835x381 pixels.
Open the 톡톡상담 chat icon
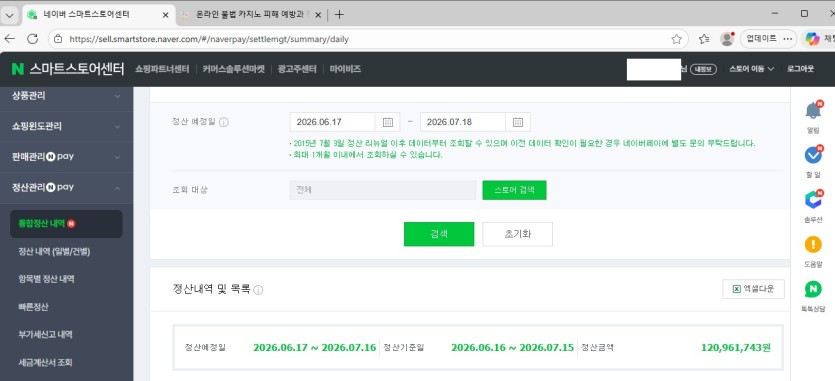(x=813, y=289)
